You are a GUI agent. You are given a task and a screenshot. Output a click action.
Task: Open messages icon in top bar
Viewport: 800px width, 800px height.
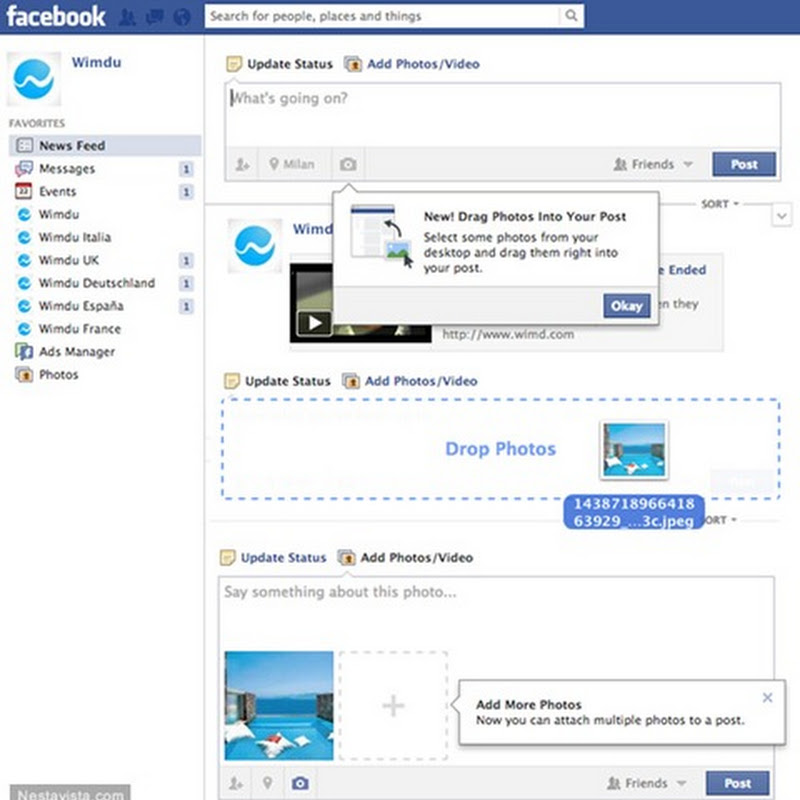[x=155, y=17]
